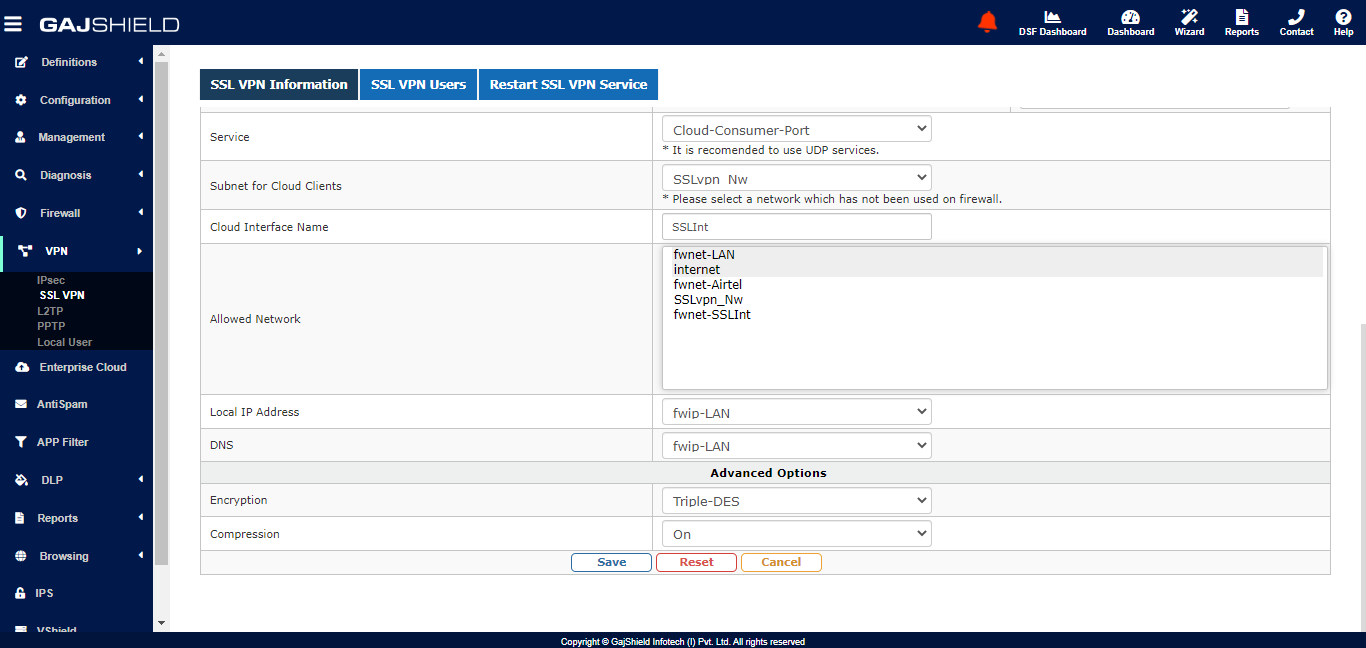Click the red notification bell icon

[x=988, y=22]
